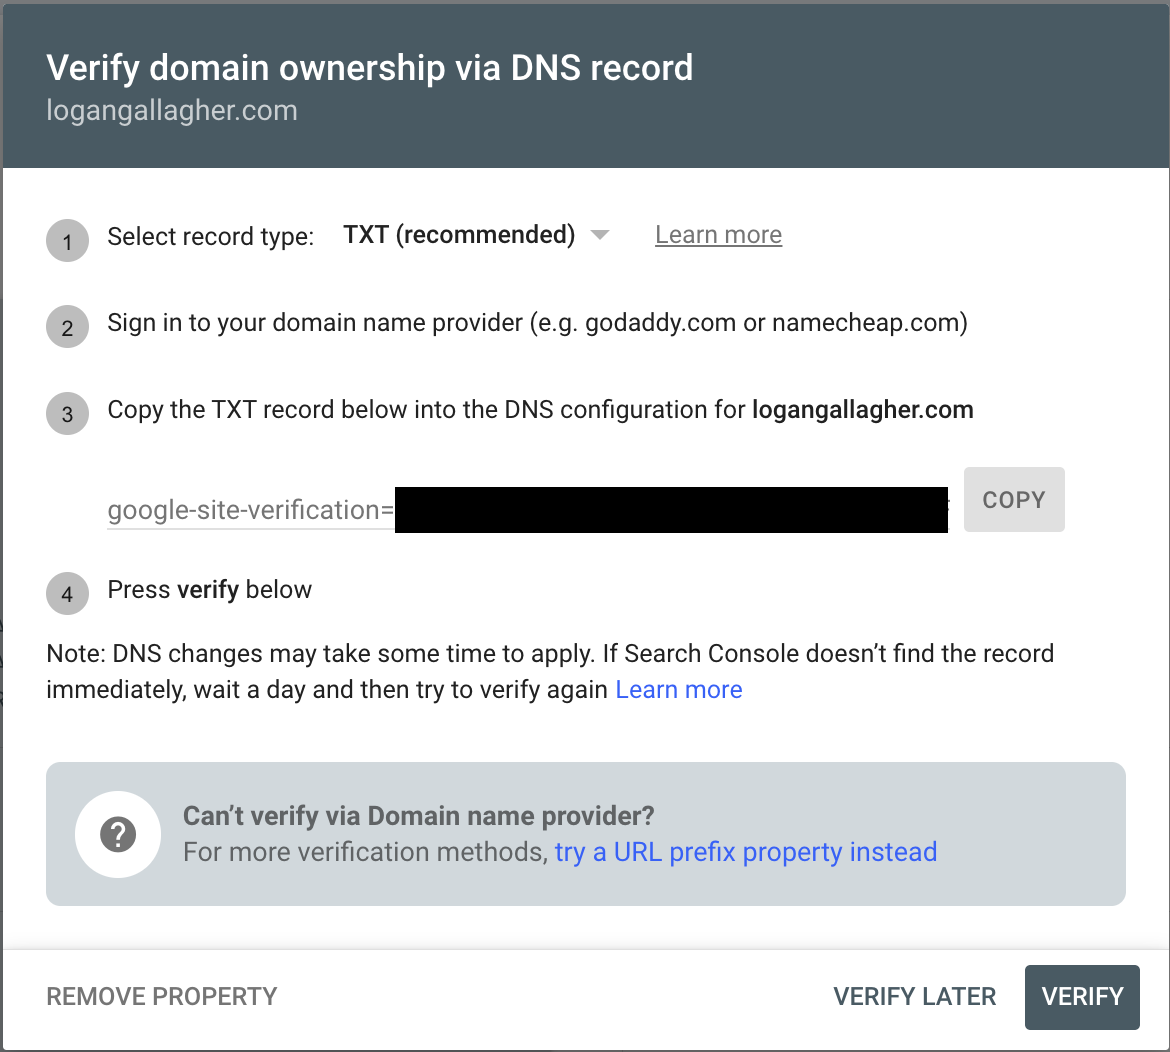
Task: Click the Sign in to domain provider instruction
Action: [x=537, y=324]
